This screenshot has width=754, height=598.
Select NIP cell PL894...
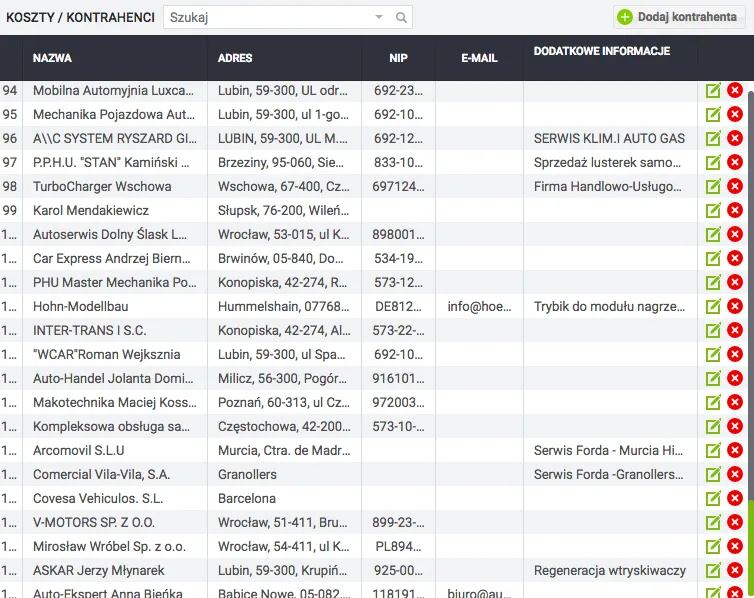[399, 547]
